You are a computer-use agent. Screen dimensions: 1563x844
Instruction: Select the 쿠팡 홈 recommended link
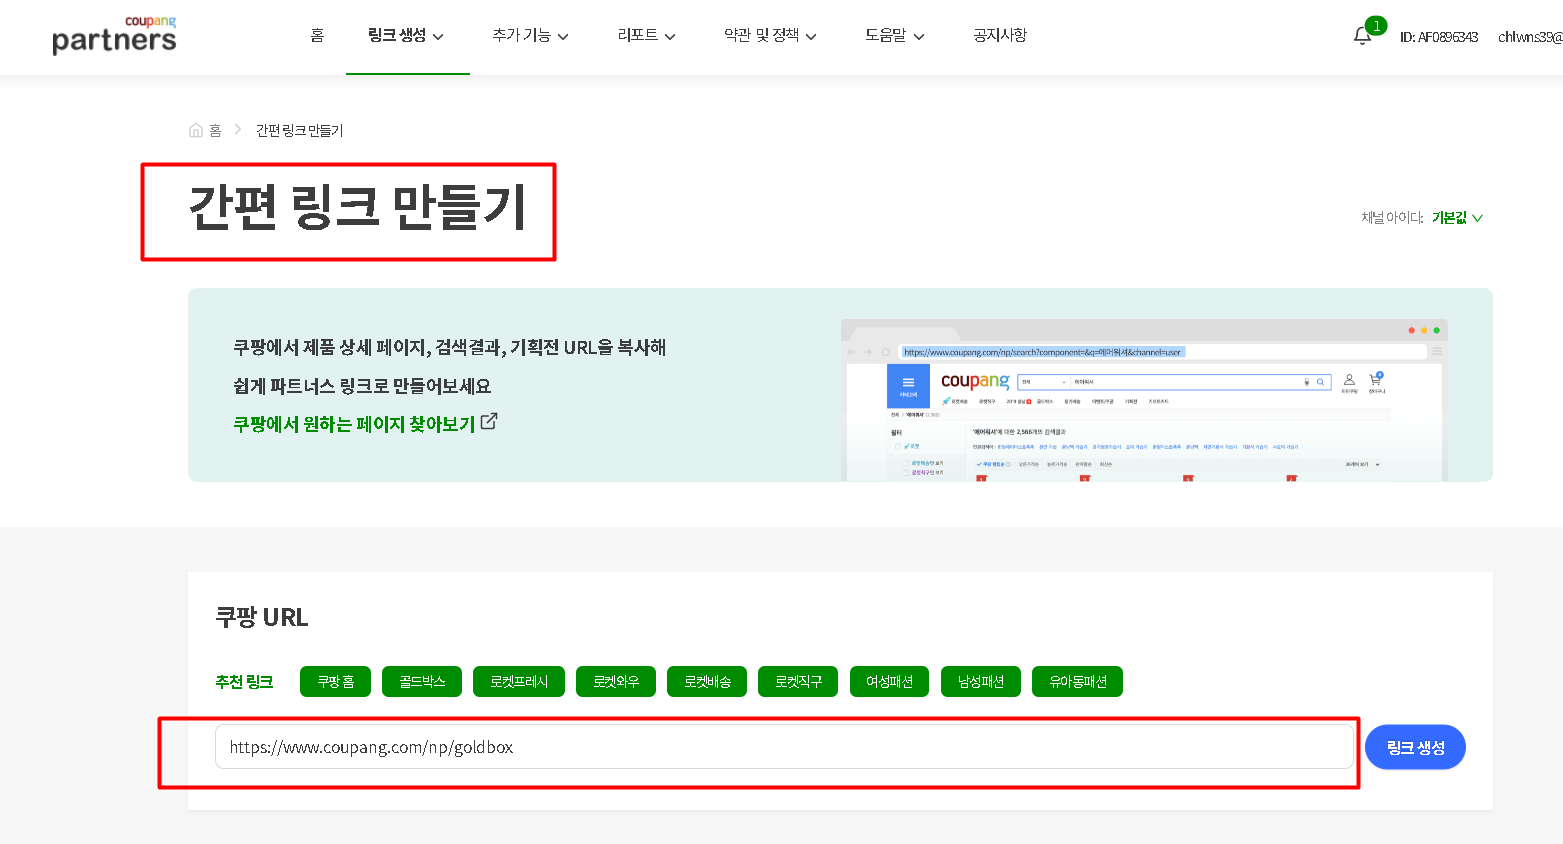336,681
